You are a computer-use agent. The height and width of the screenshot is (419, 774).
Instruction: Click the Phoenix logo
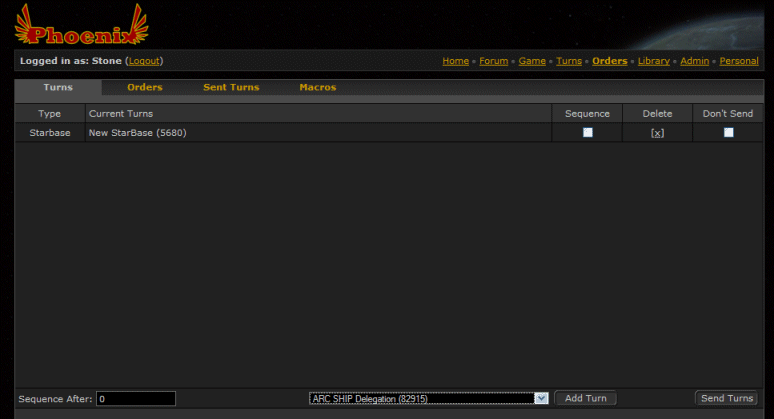coord(81,25)
